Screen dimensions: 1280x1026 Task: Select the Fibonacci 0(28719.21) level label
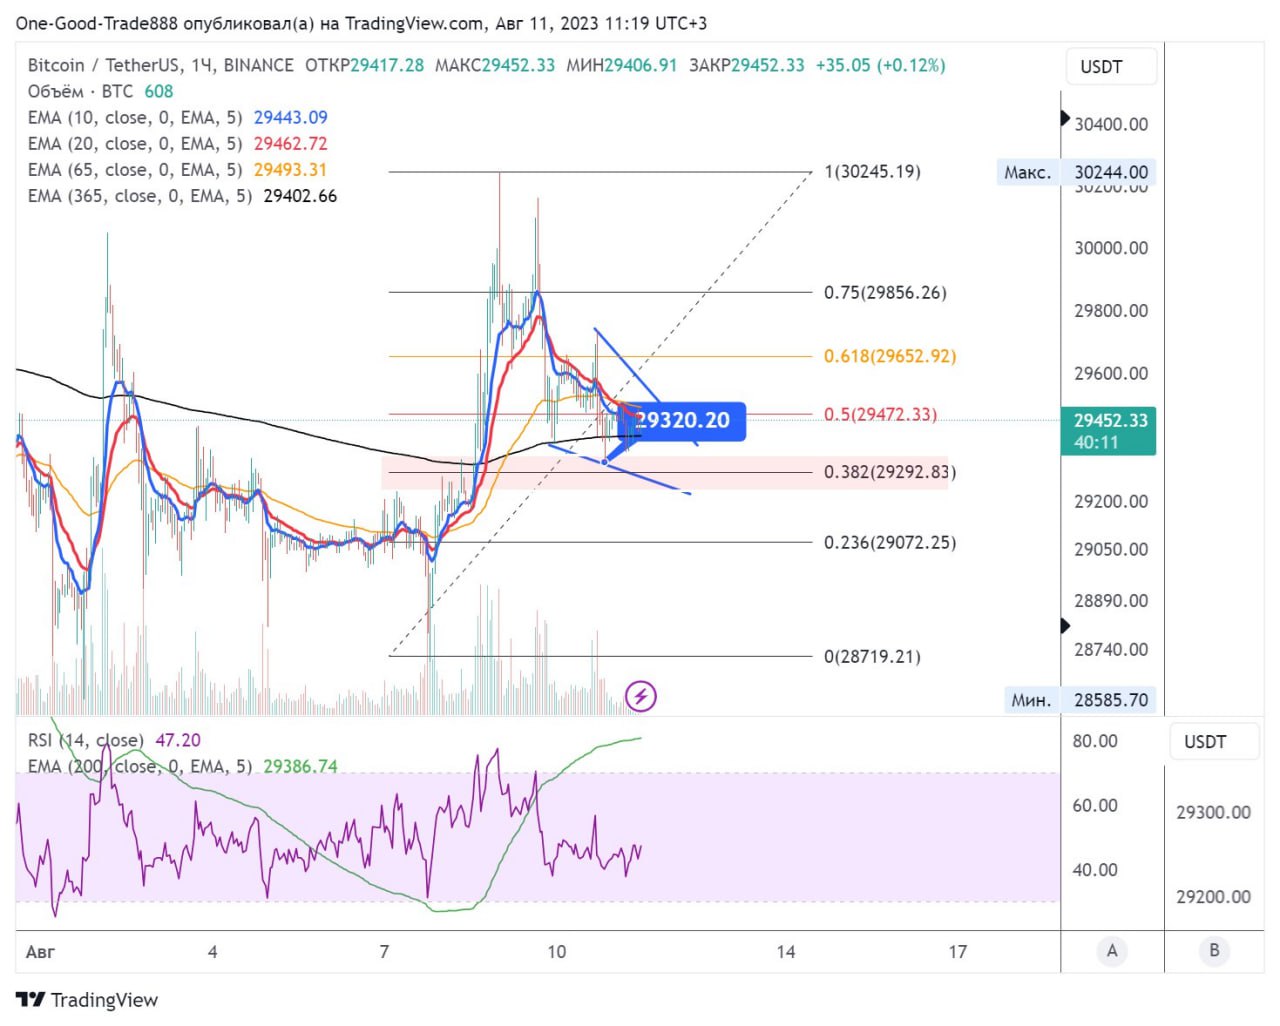pyautogui.click(x=872, y=657)
